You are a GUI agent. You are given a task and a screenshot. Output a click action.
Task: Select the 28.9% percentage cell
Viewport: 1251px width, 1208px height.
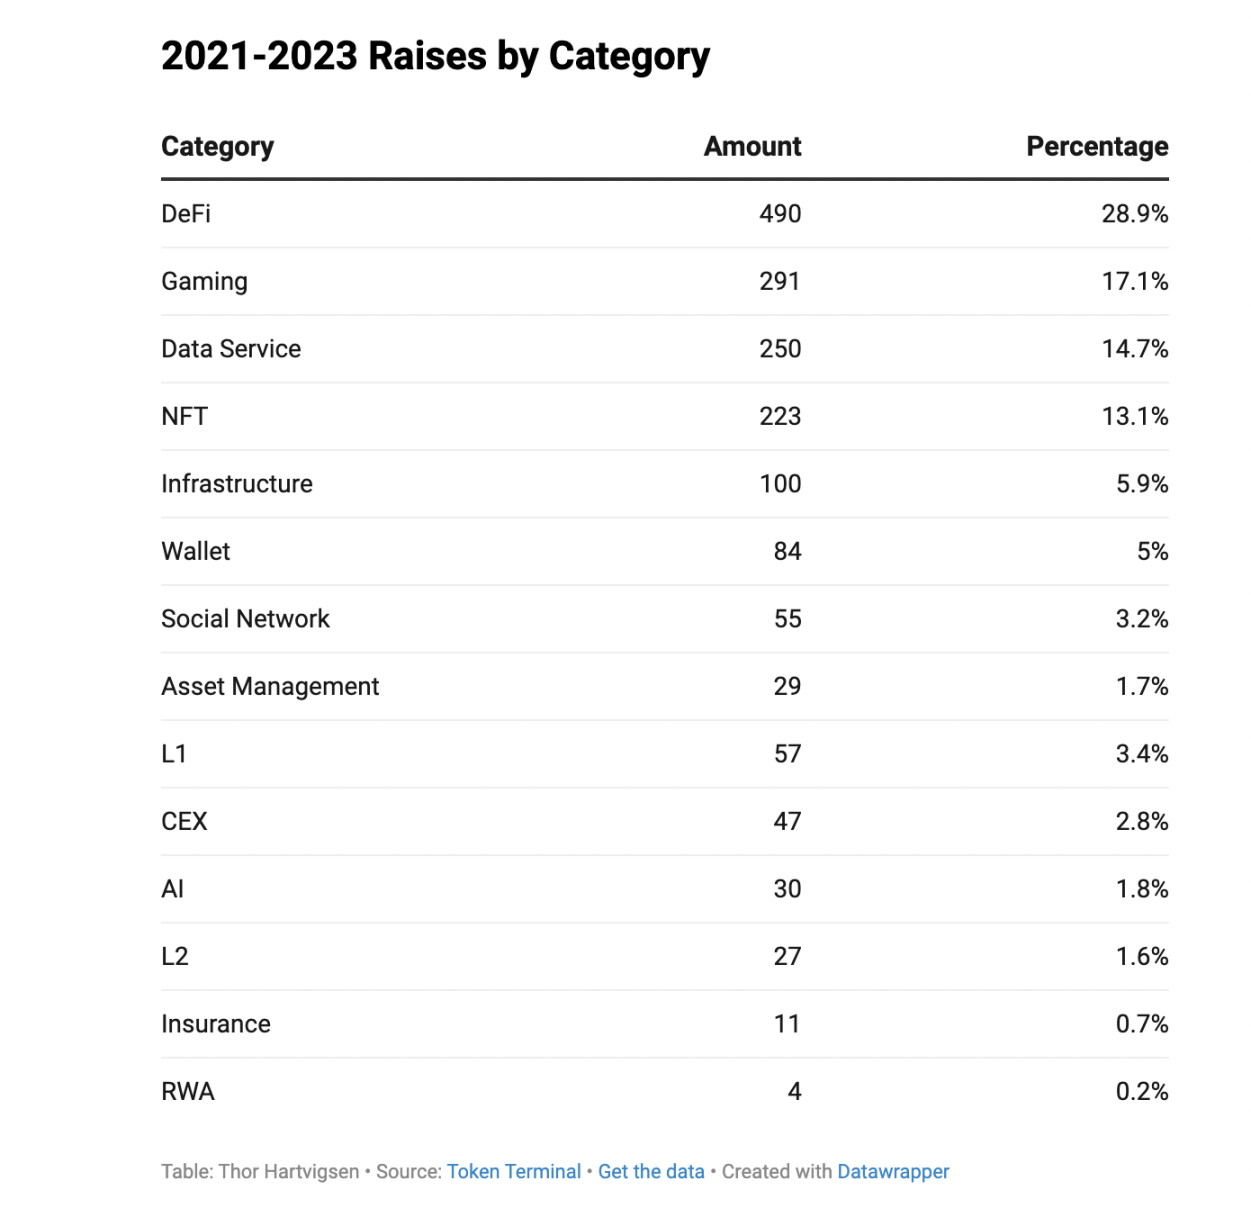pos(1135,214)
